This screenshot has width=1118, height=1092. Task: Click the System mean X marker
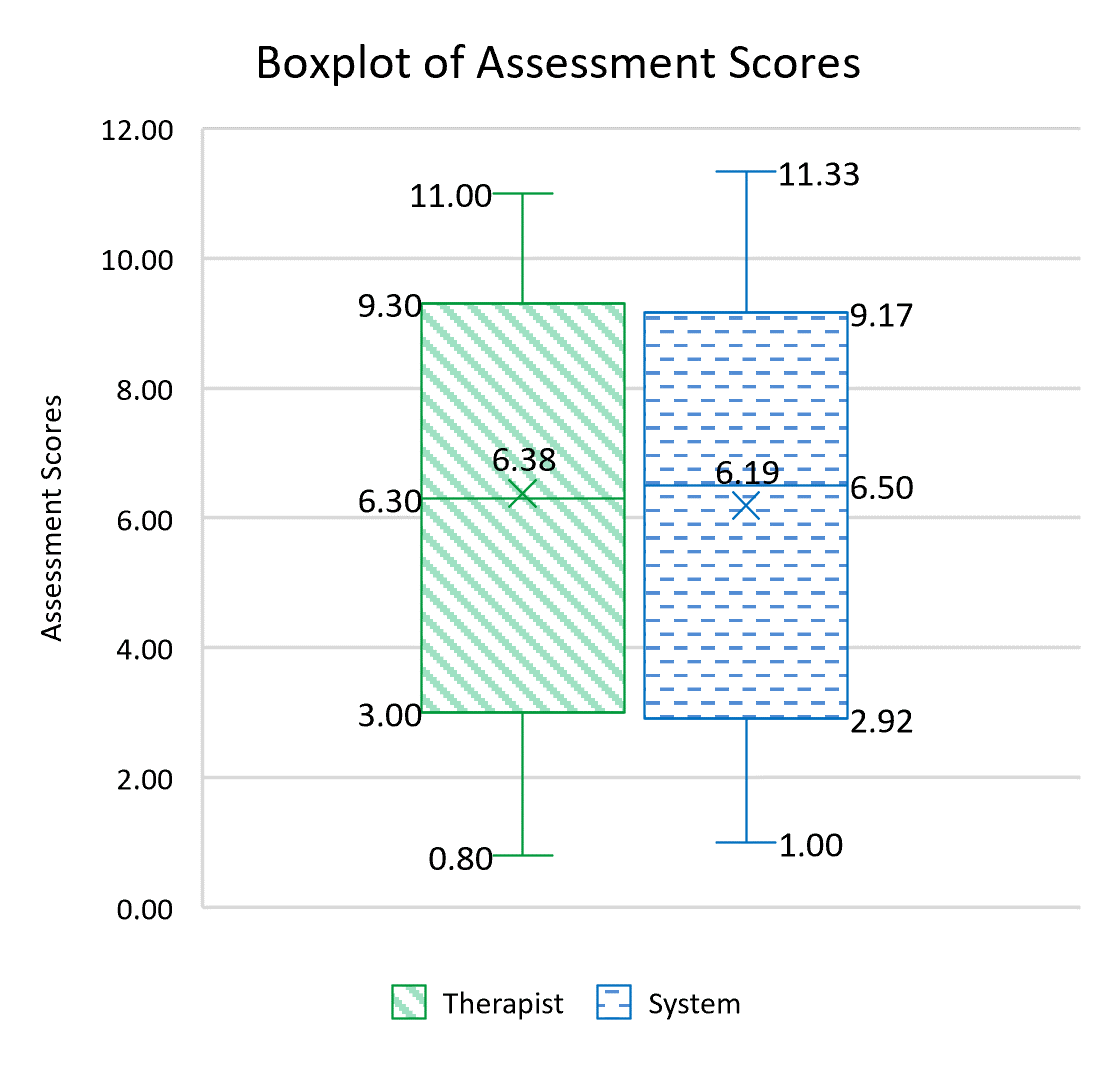click(x=745, y=506)
